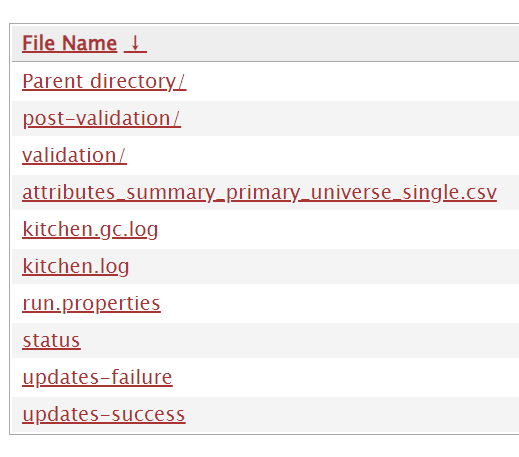Image resolution: width=519 pixels, height=457 pixels.
Task: View the garbage collection log for kitchen
Action: [x=90, y=230]
